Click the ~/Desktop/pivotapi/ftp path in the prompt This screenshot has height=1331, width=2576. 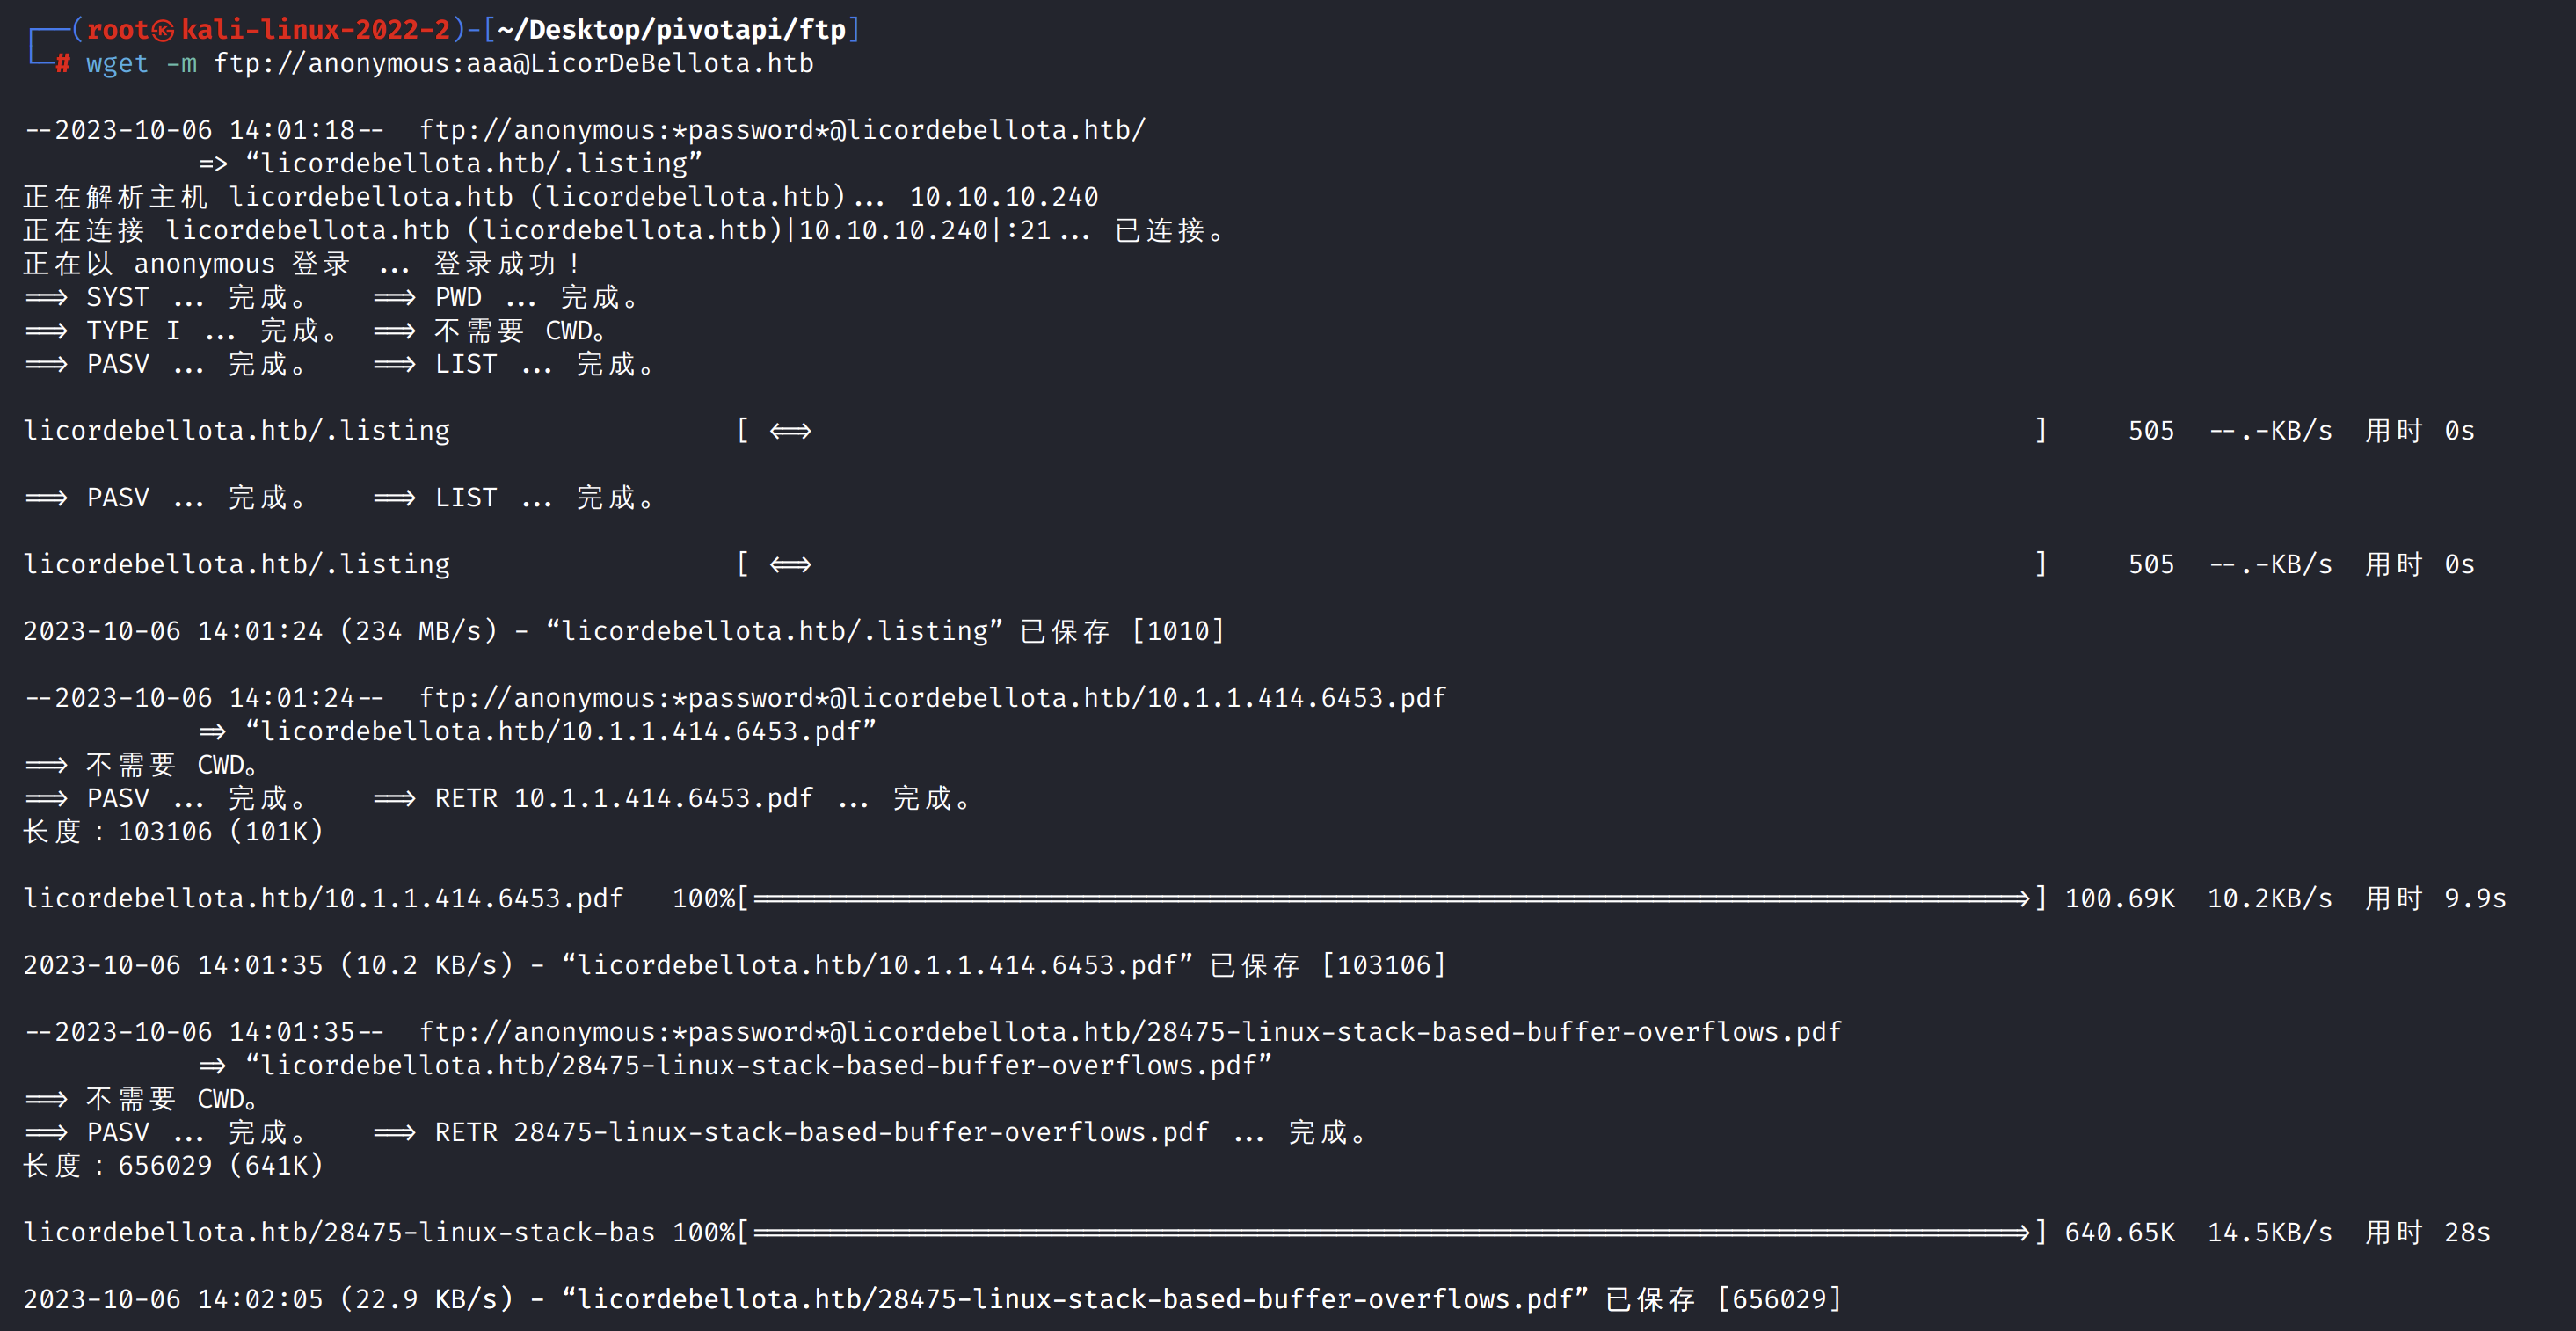(671, 30)
